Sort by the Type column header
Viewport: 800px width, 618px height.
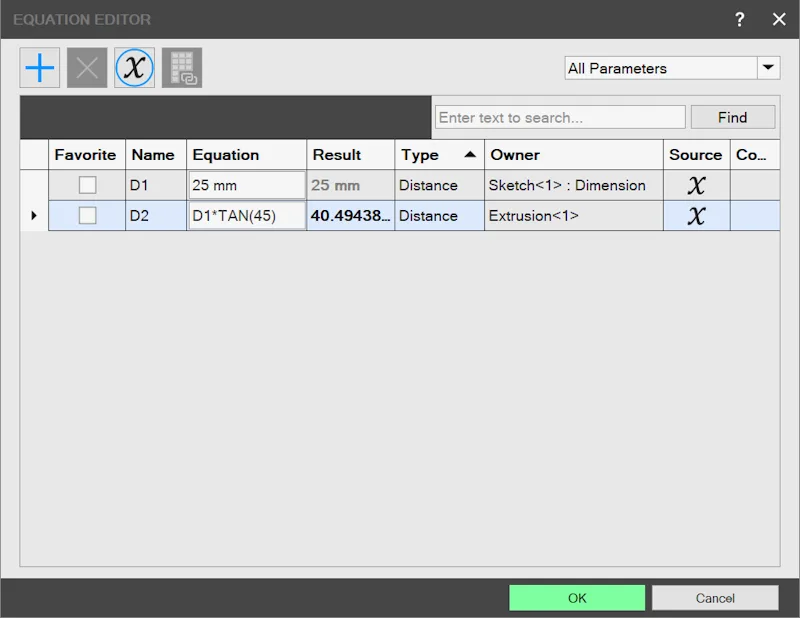(x=439, y=155)
